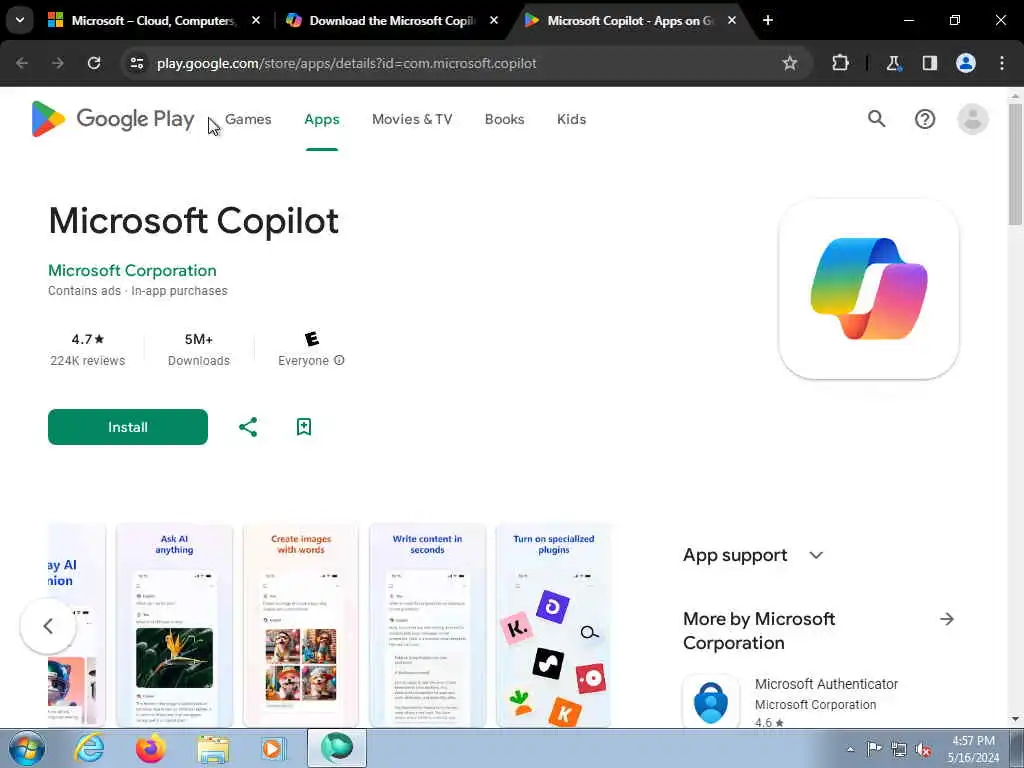Go back in browser history
This screenshot has height=768, width=1024.
pos(22,63)
